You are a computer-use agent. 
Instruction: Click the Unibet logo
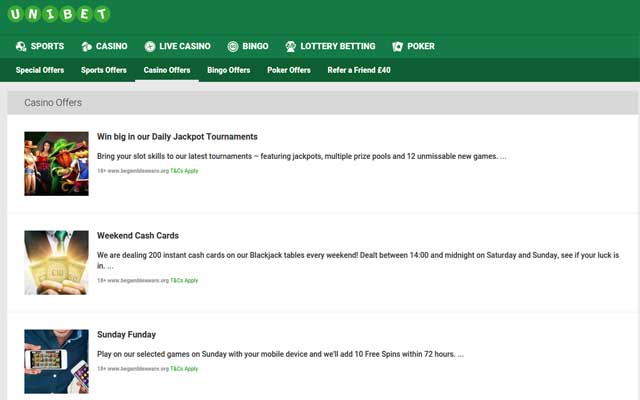(x=59, y=14)
